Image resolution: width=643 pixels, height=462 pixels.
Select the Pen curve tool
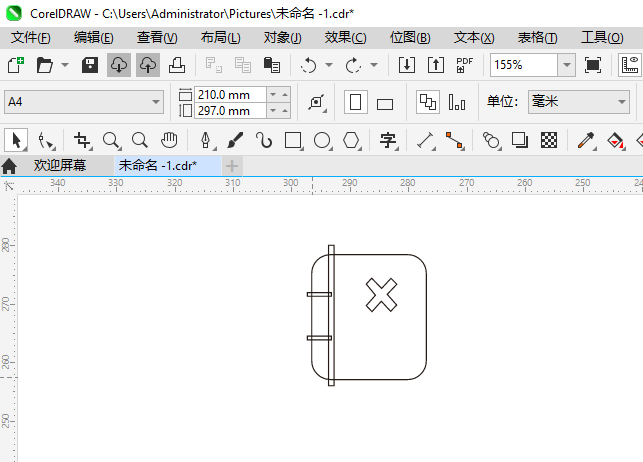206,140
